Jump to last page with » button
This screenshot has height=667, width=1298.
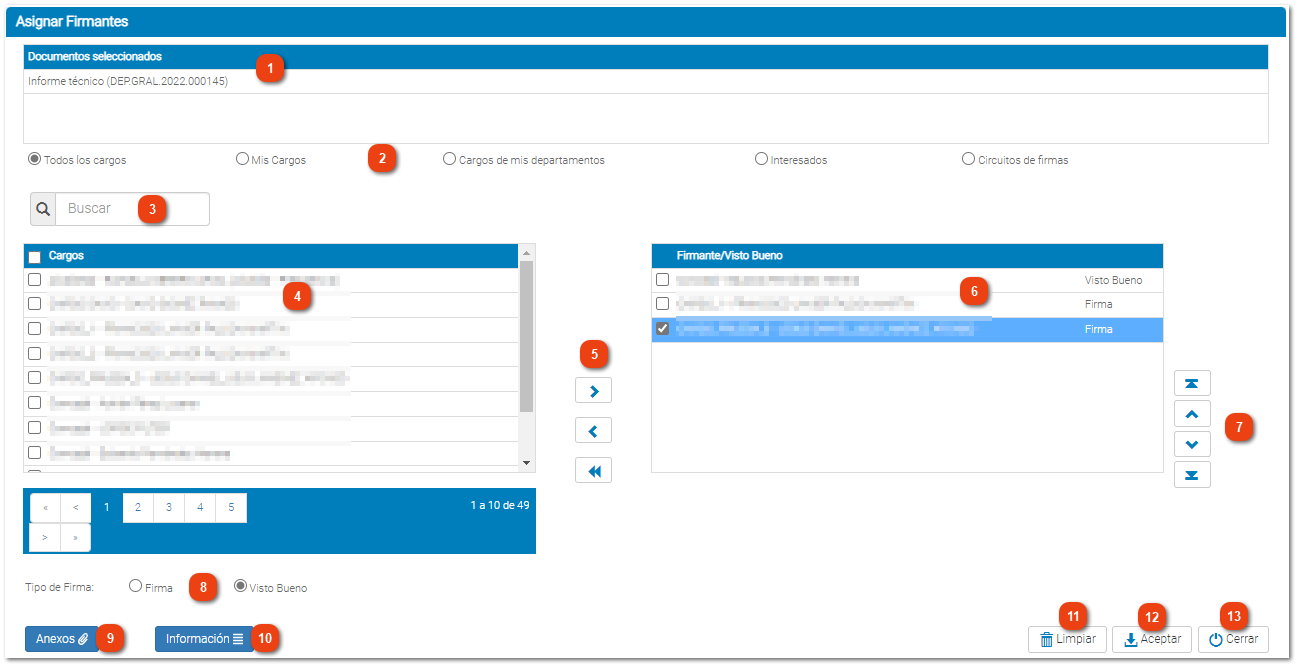click(x=76, y=537)
